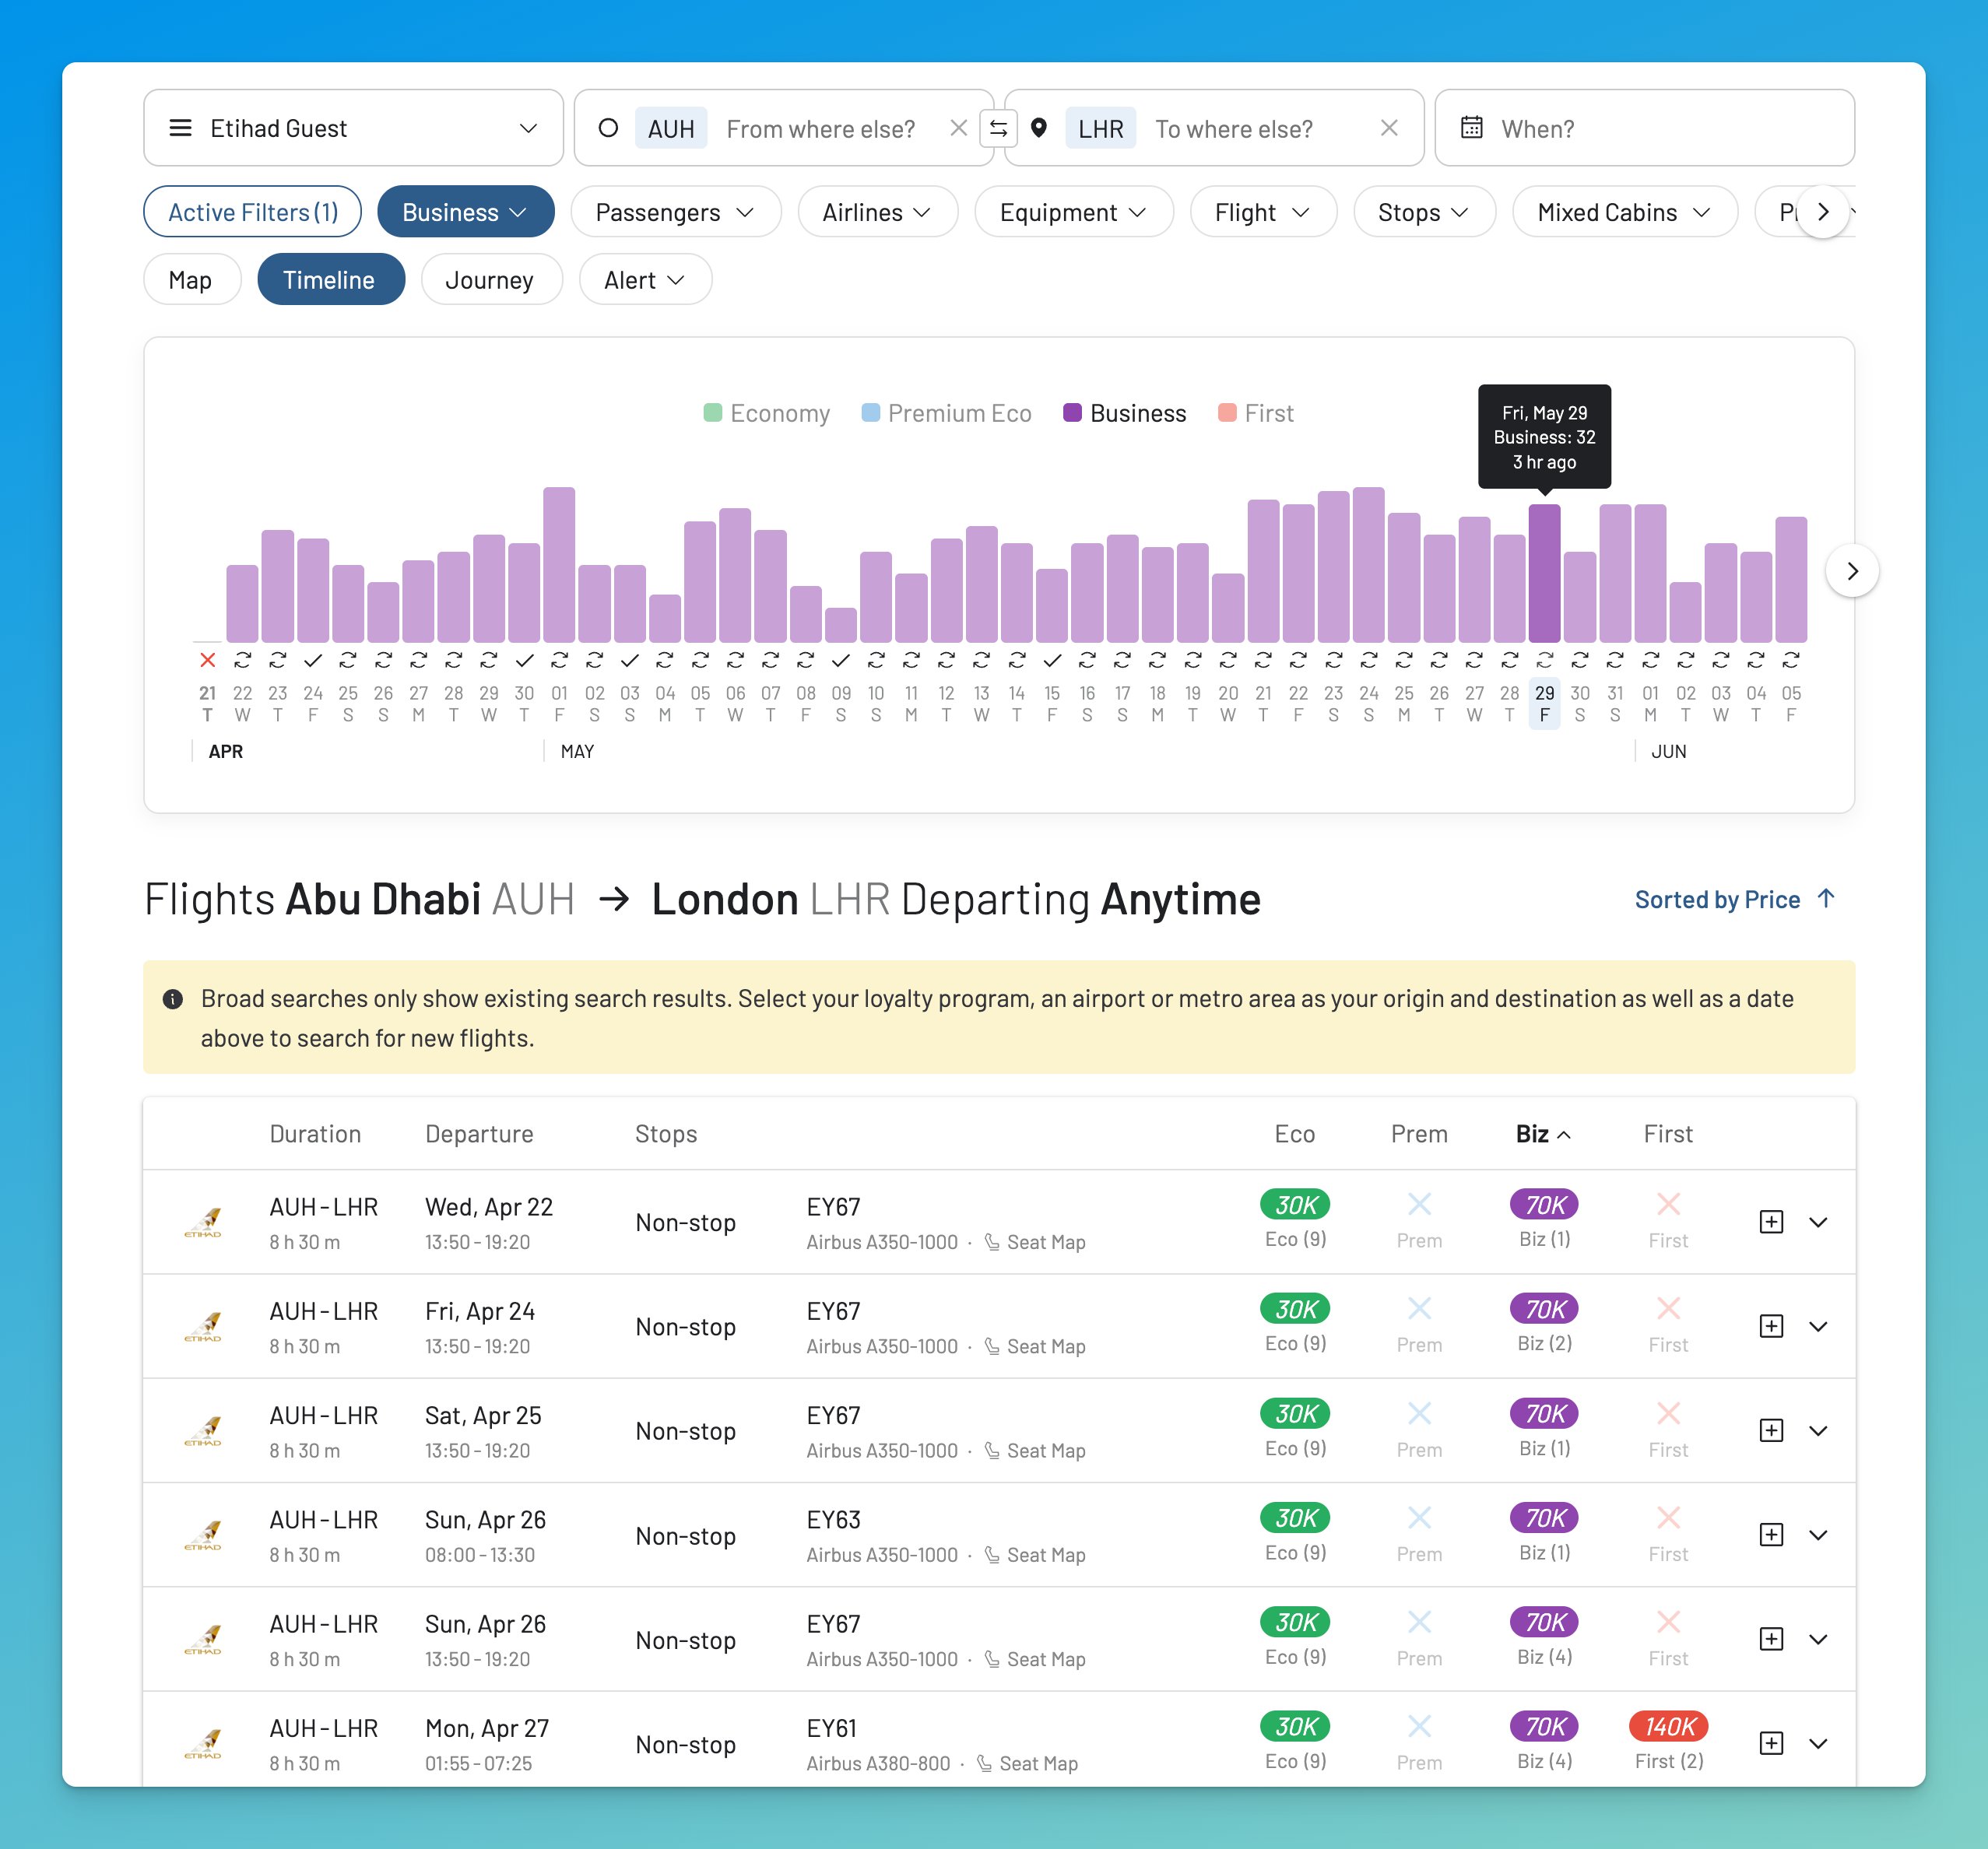Click the refresh icon below April 22
Image resolution: width=1988 pixels, height=1849 pixels.
242,659
